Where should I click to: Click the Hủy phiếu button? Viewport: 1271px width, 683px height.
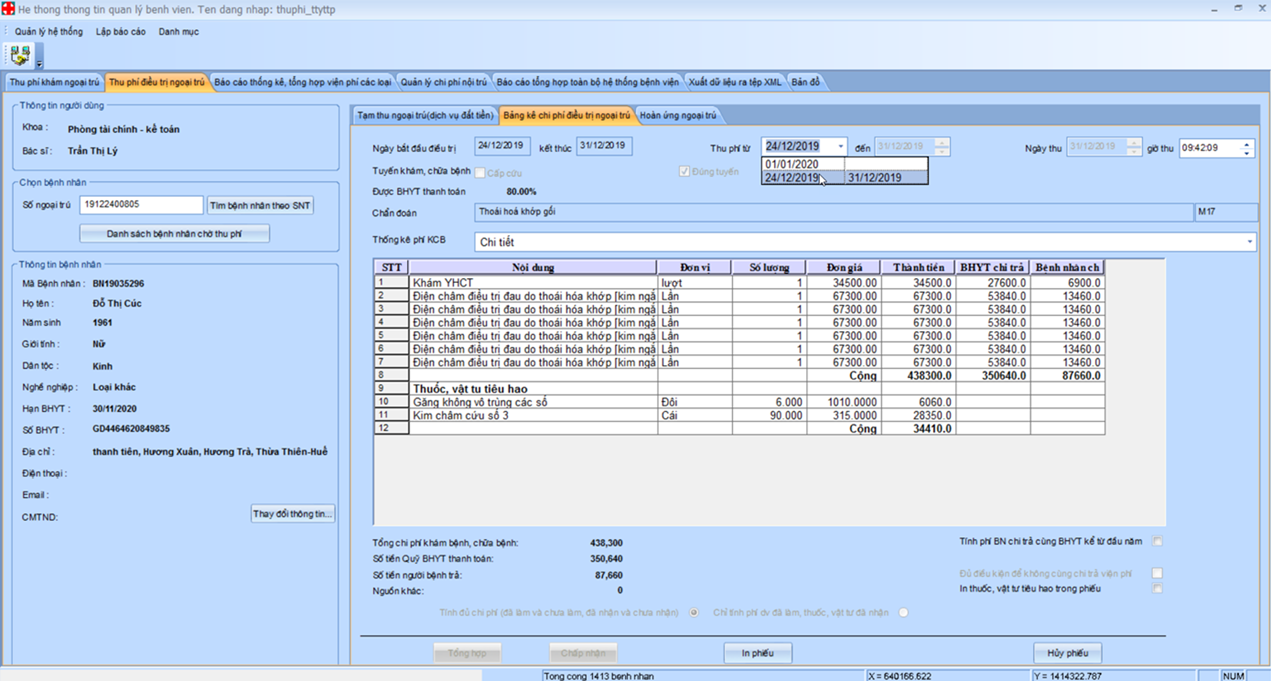[1067, 653]
